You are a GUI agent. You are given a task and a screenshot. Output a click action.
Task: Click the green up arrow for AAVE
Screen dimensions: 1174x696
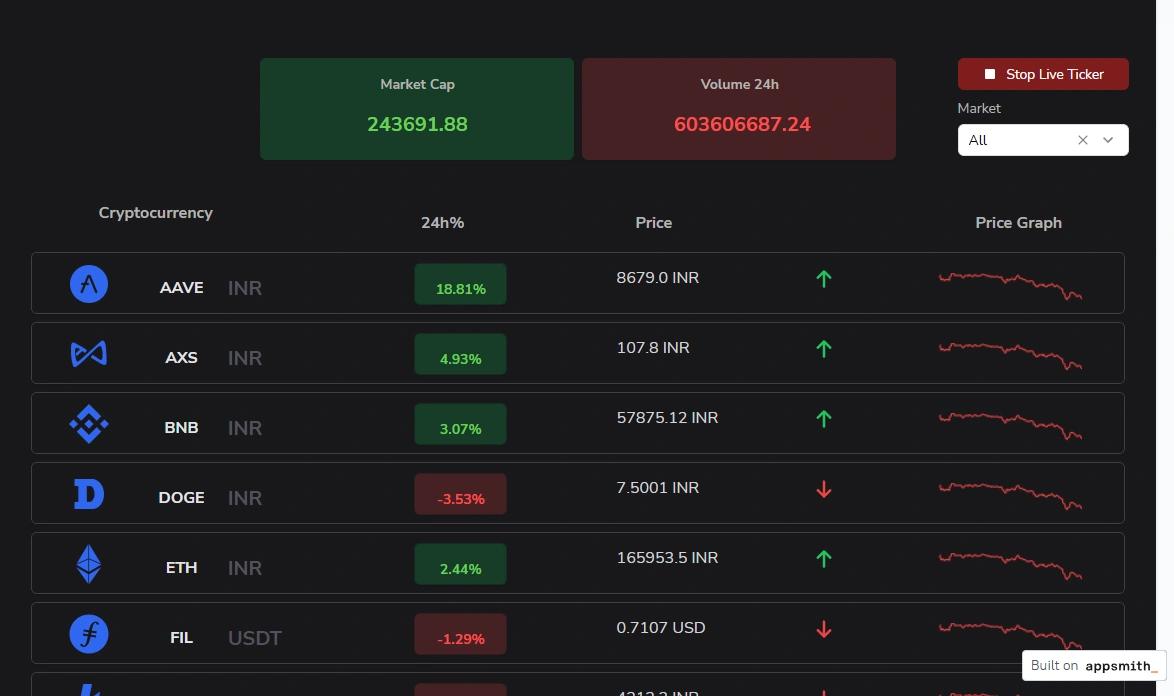pyautogui.click(x=824, y=279)
